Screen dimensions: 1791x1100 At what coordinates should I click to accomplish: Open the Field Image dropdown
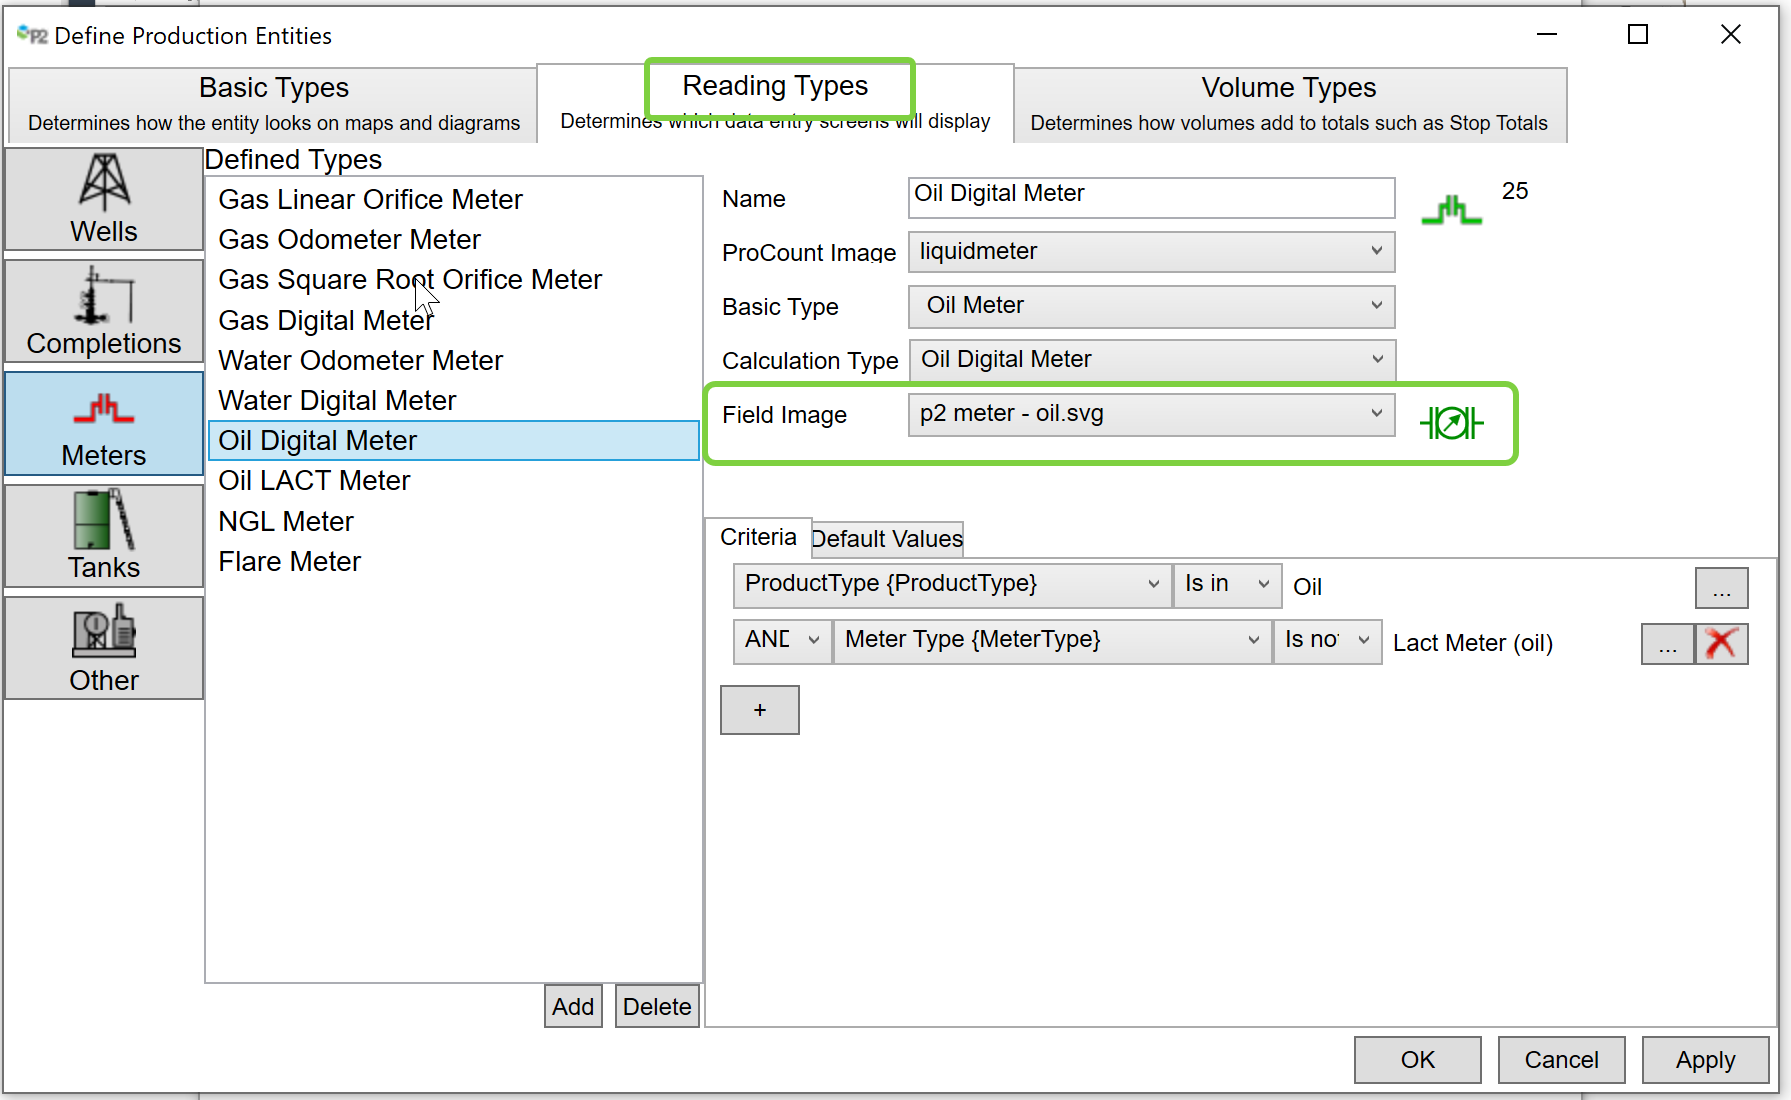(x=1150, y=414)
